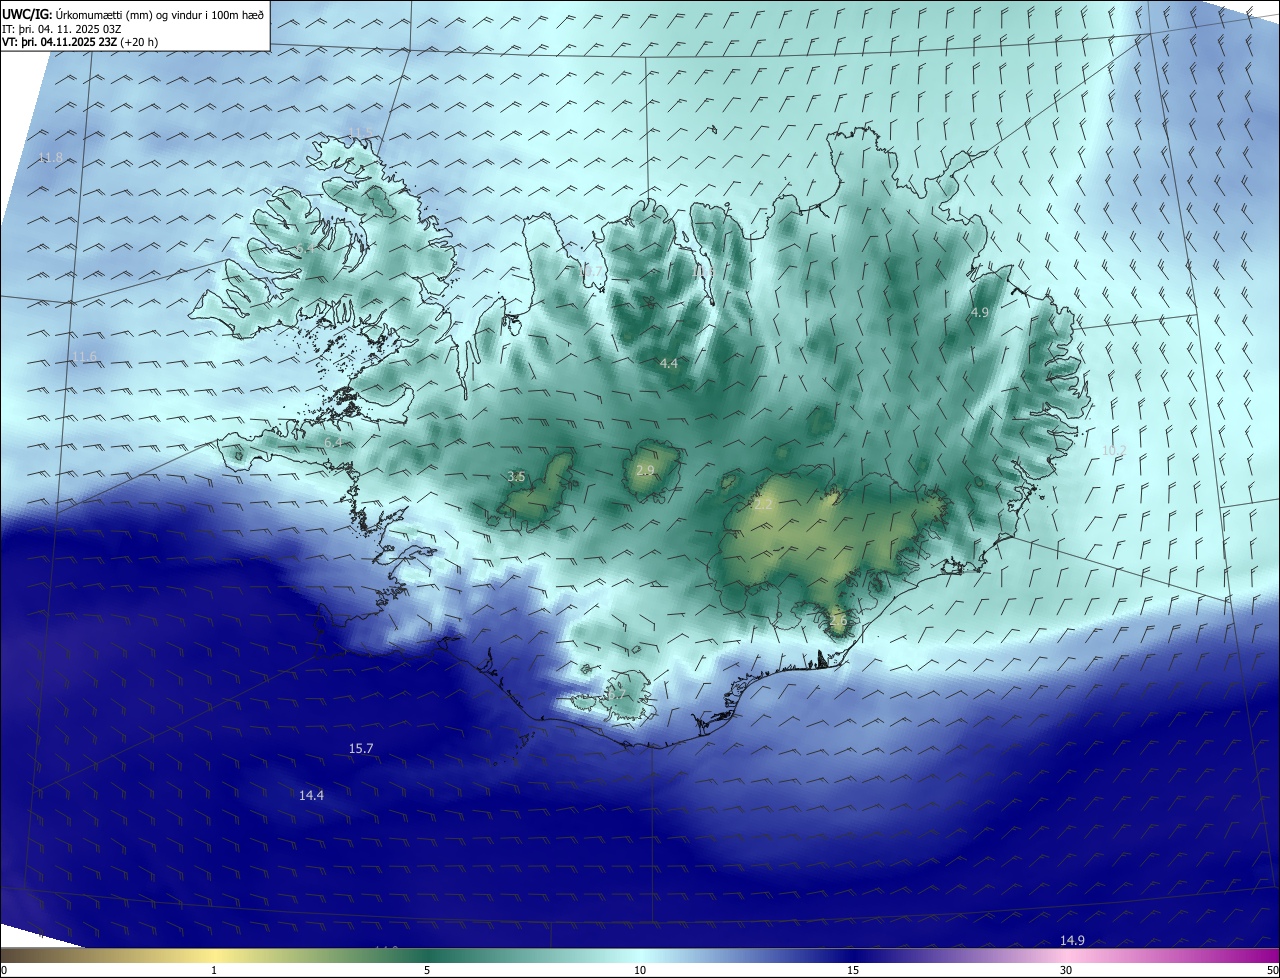
Task: Click the dark green colorbar segment above 5
Action: coord(427,955)
